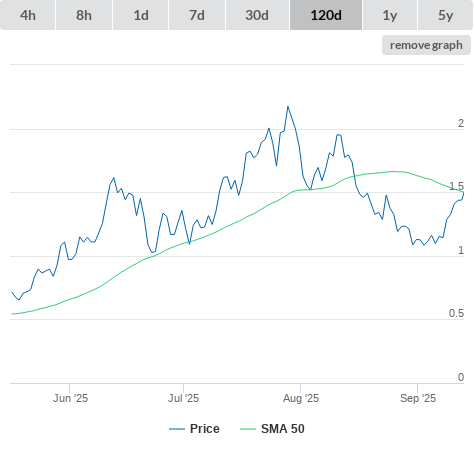This screenshot has width=474, height=455.
Task: Click the Sep '25 axis label
Action: [x=418, y=398]
